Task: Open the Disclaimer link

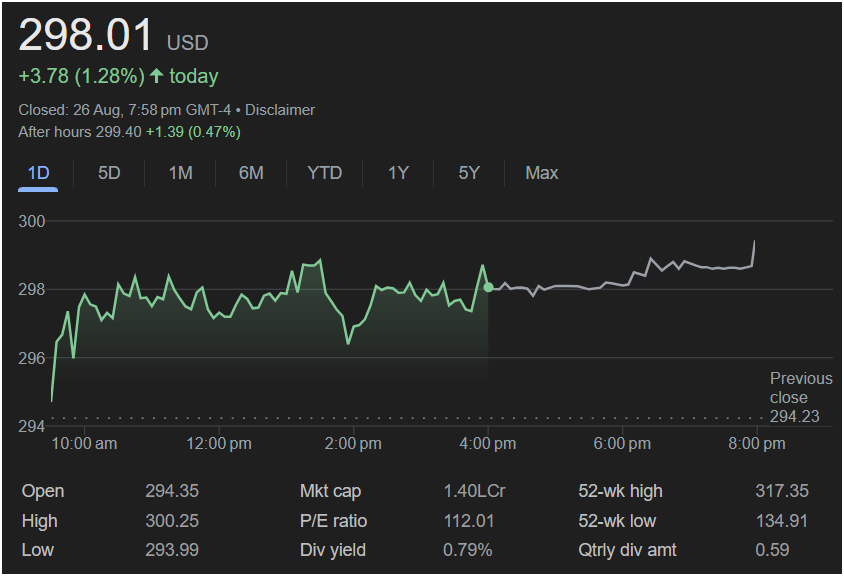Action: click(x=280, y=110)
